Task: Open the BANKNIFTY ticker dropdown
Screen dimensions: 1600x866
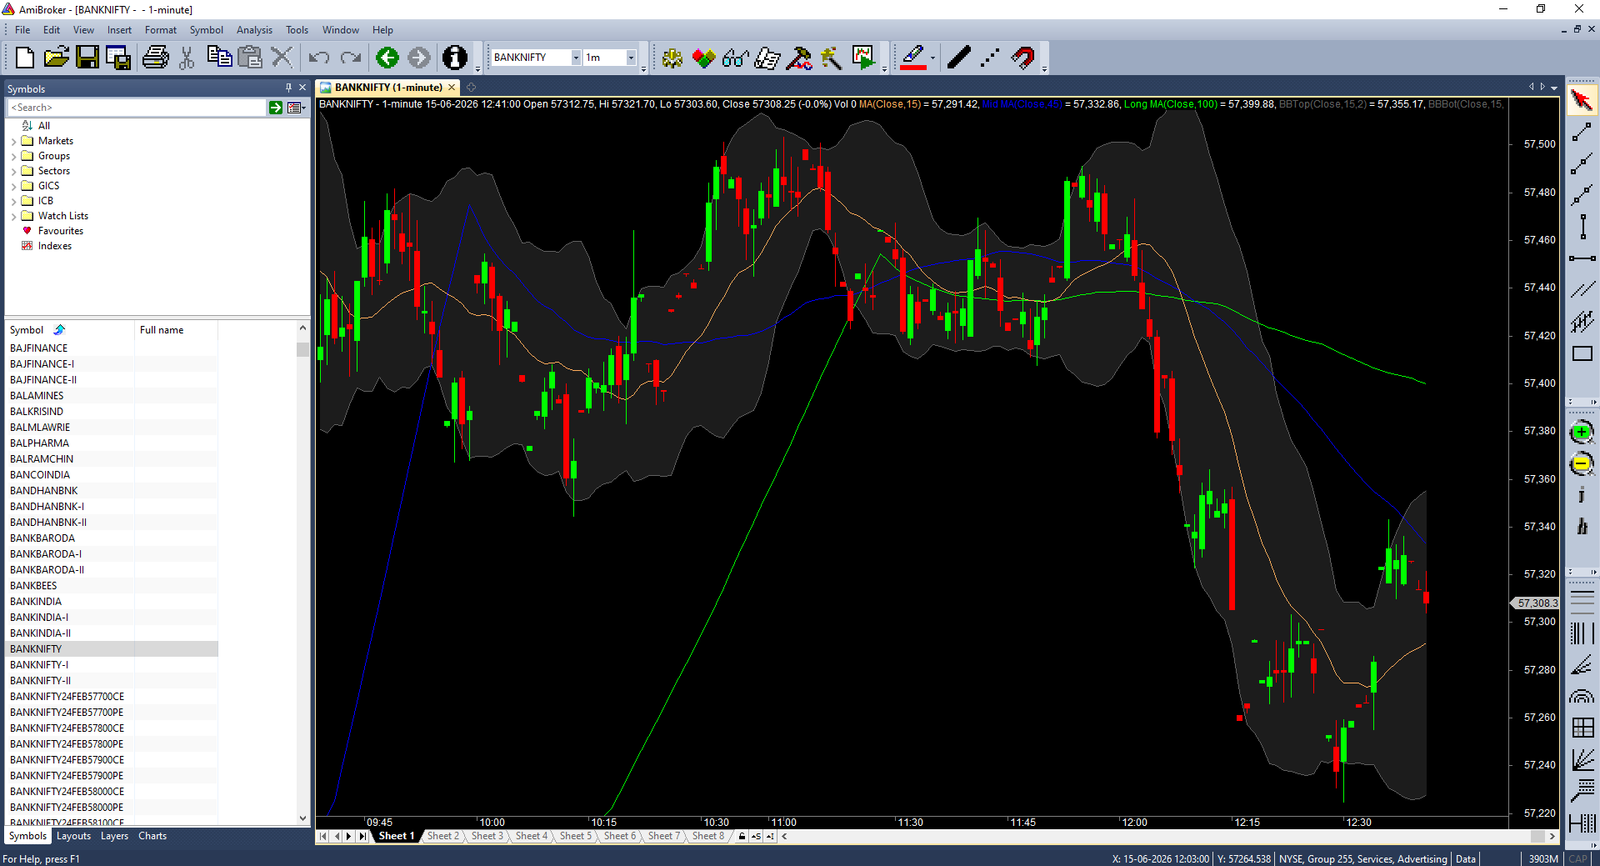Action: 576,58
